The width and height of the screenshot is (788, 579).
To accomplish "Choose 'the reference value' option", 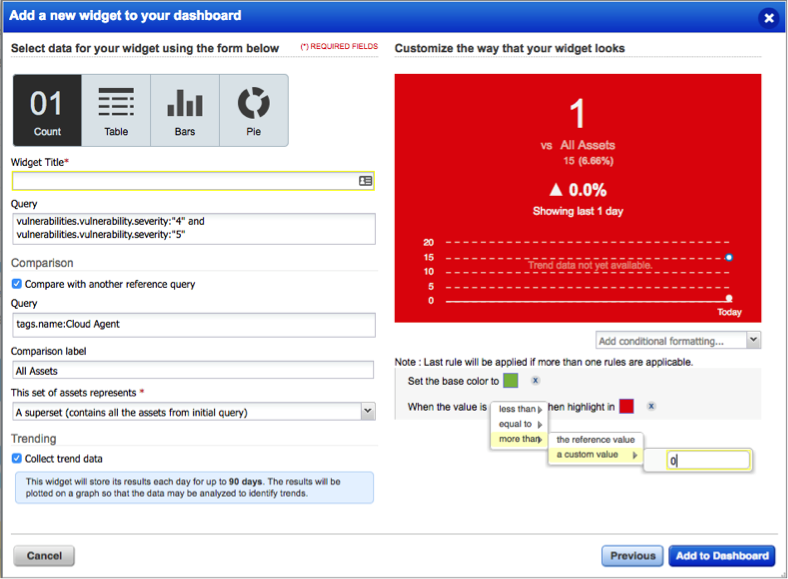I will (x=596, y=440).
